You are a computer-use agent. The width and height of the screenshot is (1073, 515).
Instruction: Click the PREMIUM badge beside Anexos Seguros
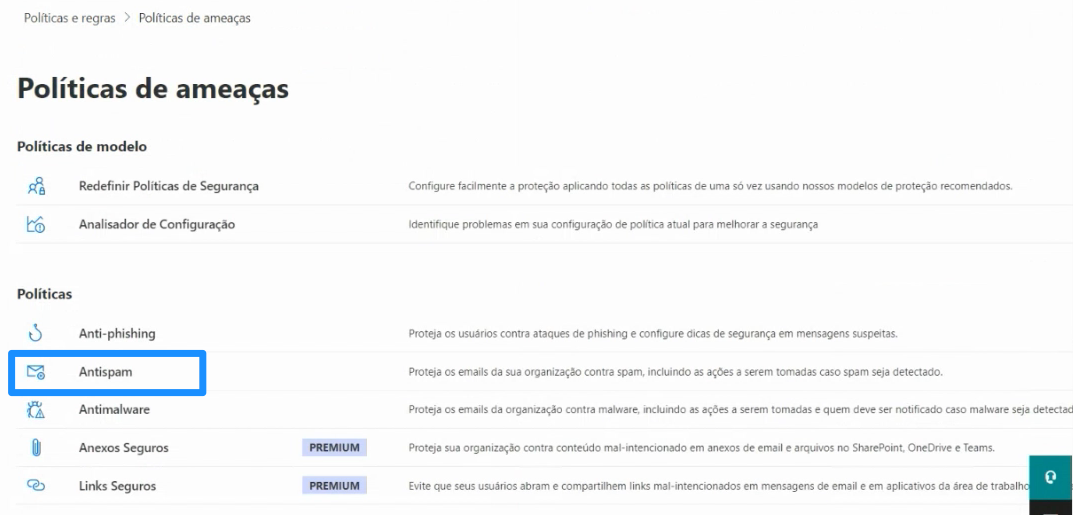(334, 448)
